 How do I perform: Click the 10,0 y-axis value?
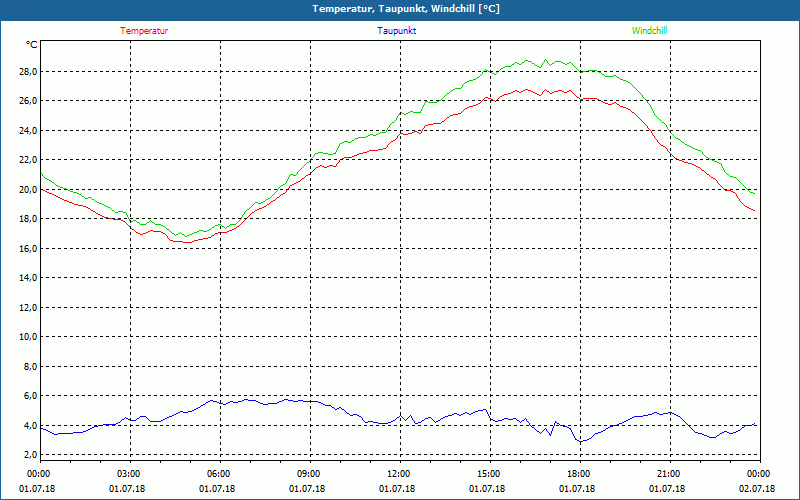[29, 337]
